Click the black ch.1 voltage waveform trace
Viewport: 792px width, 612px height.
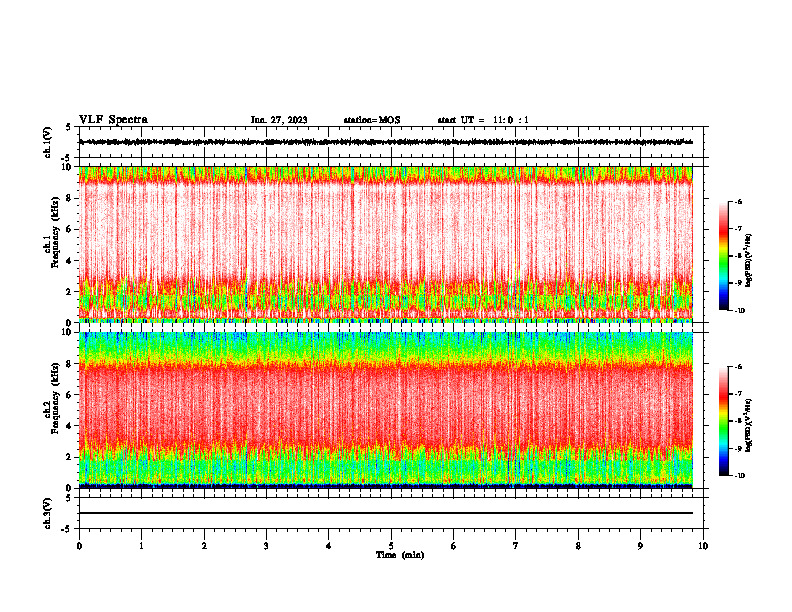385,142
